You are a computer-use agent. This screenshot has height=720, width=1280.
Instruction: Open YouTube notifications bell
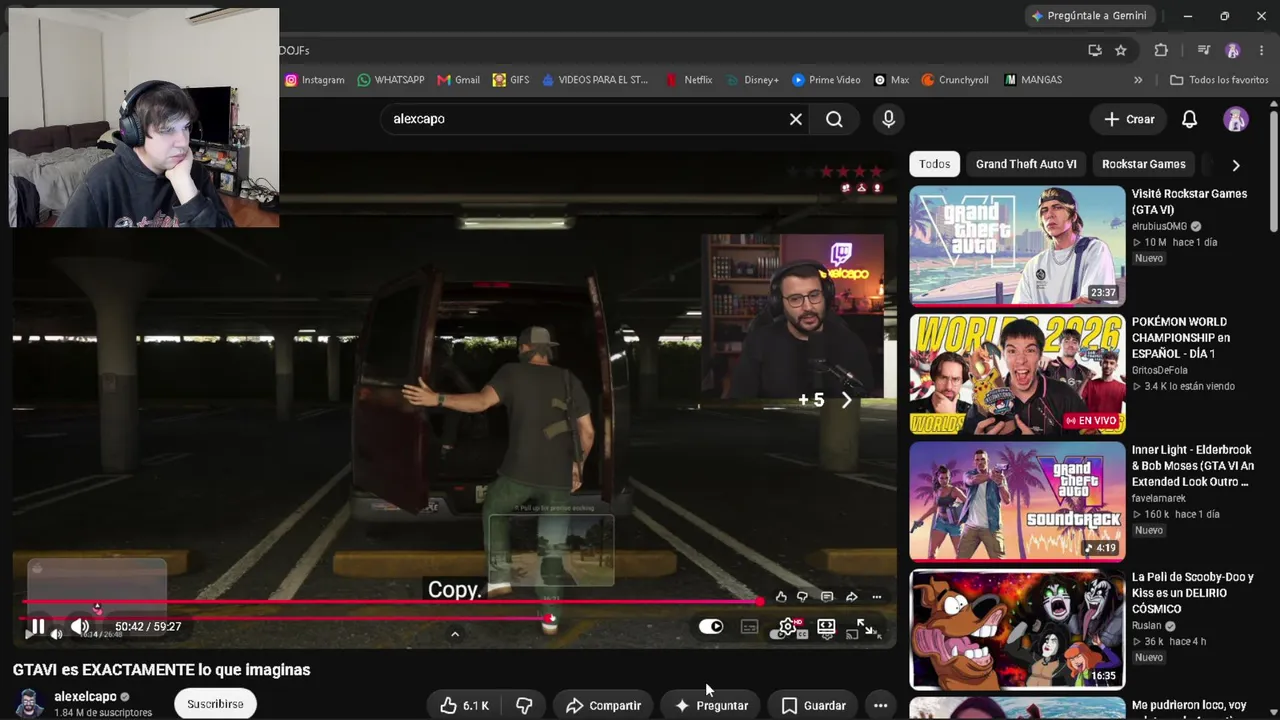pyautogui.click(x=1189, y=119)
